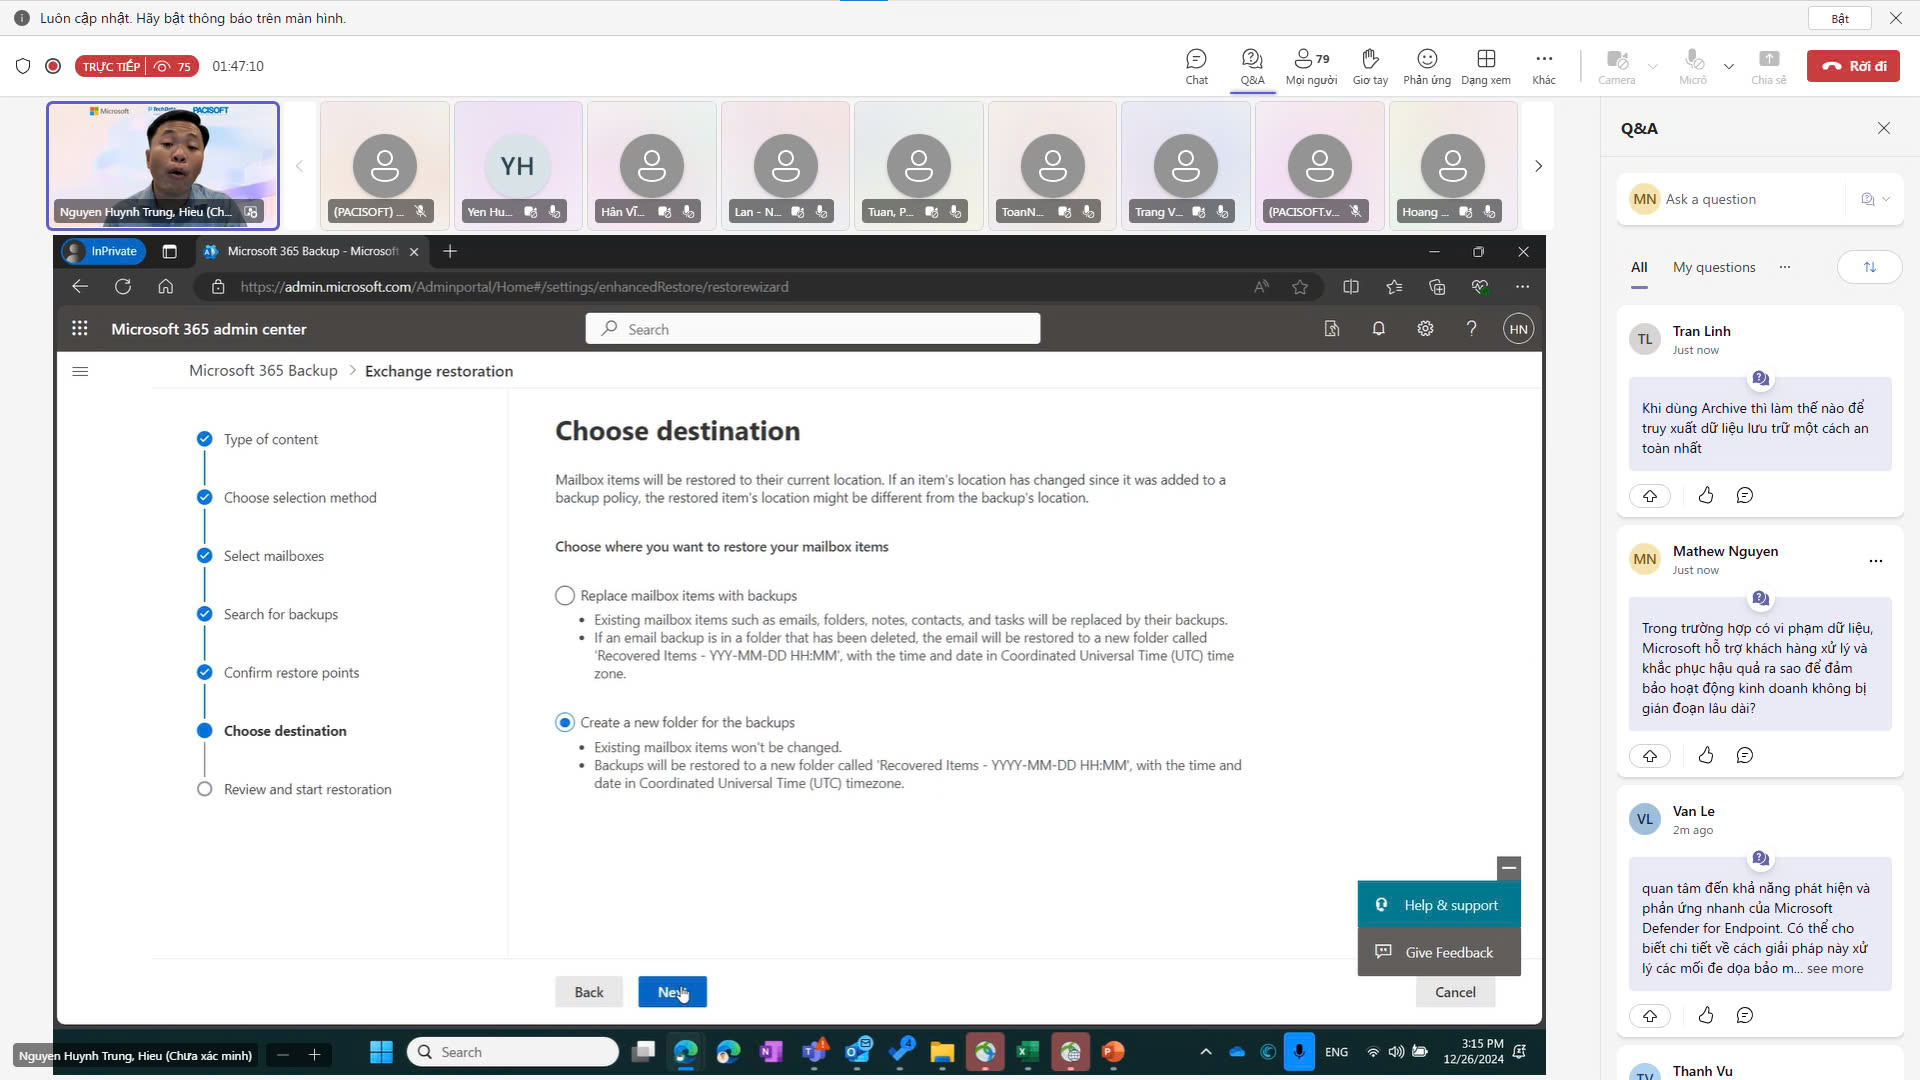
Task: Switch to the My questions tab
Action: 1714,267
